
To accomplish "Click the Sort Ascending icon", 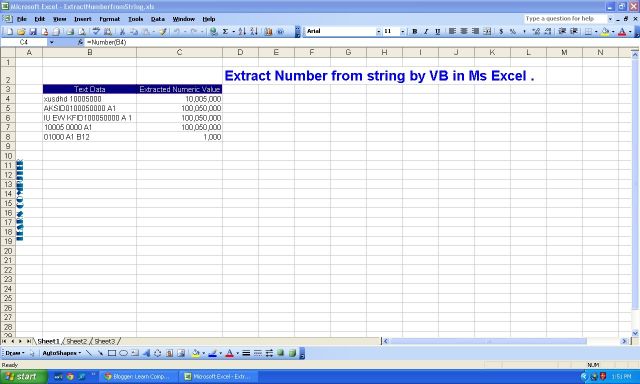I will pos(242,31).
